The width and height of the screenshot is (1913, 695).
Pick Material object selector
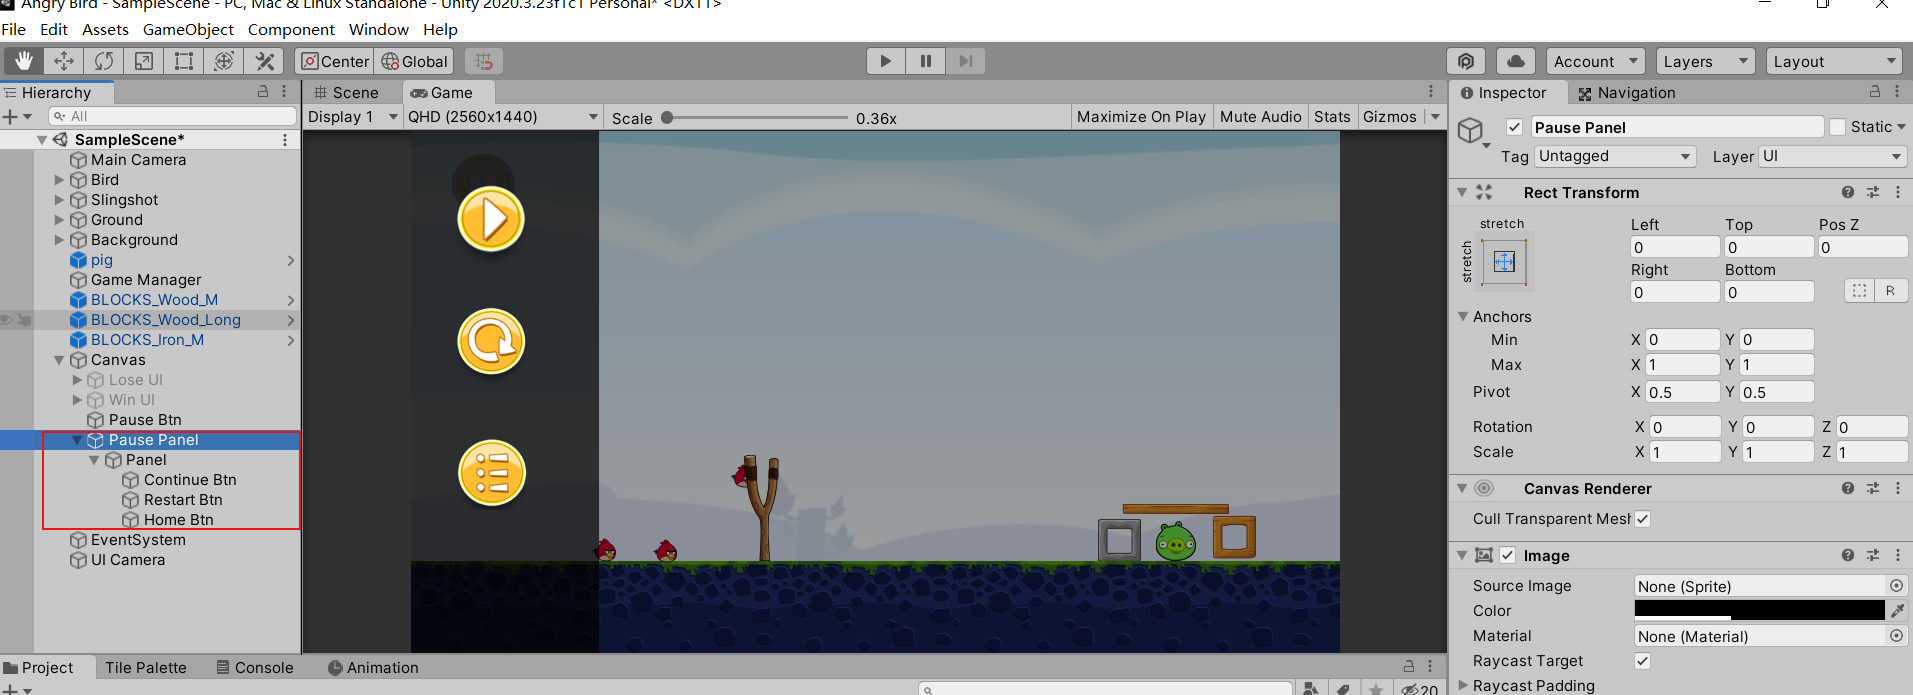1896,636
